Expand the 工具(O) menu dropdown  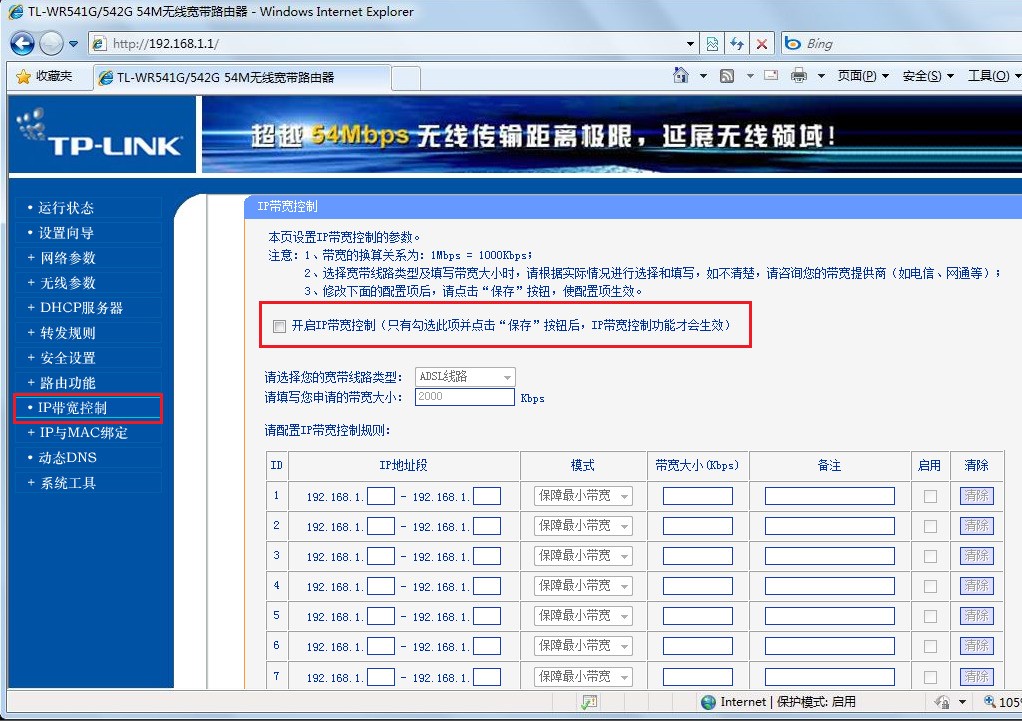point(993,76)
